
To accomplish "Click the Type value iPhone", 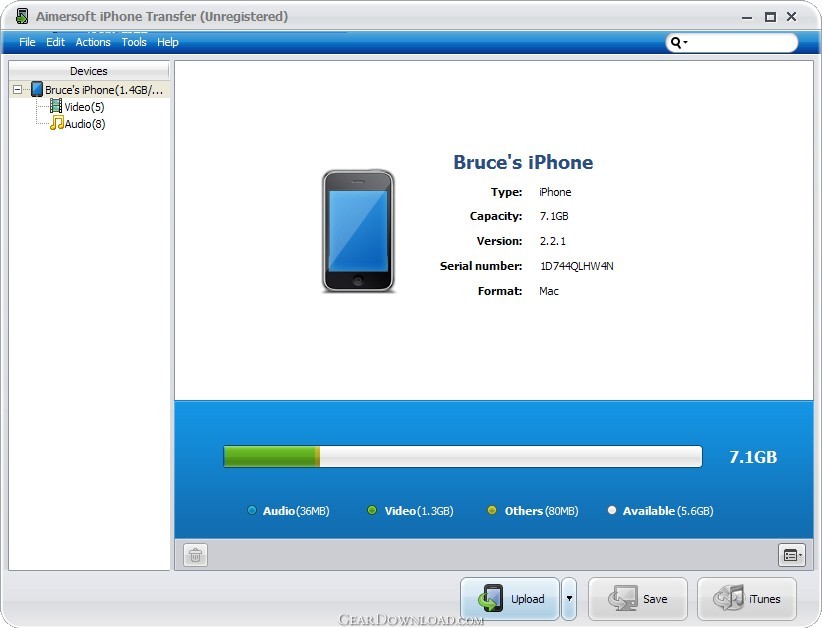I will tap(555, 192).
